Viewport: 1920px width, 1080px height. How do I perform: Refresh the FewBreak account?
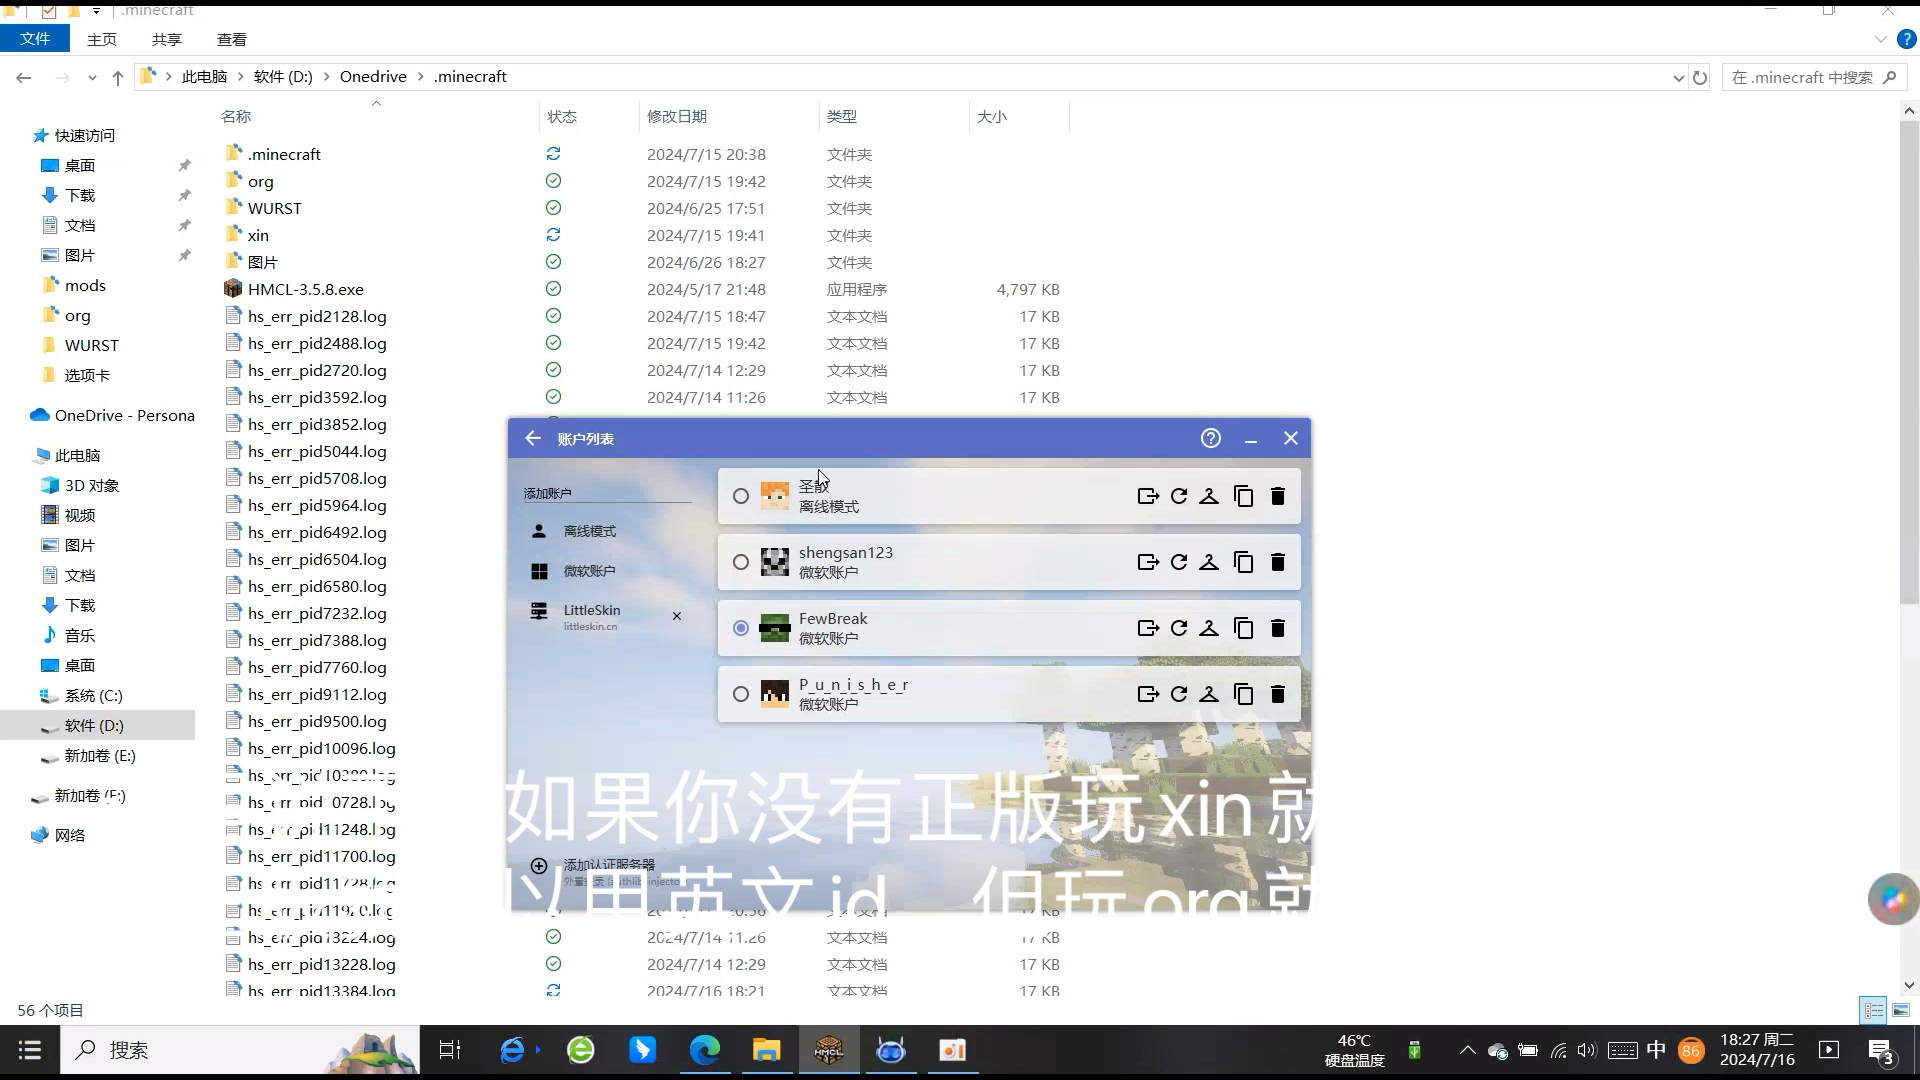(1179, 628)
